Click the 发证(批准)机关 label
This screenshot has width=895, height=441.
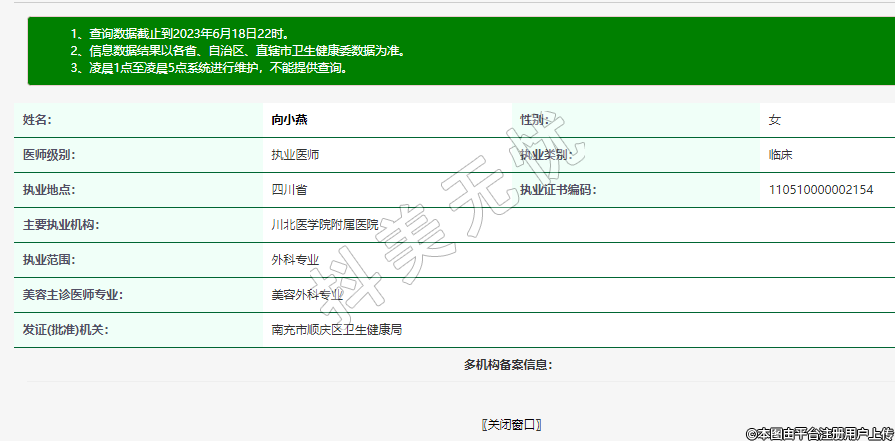click(x=65, y=329)
